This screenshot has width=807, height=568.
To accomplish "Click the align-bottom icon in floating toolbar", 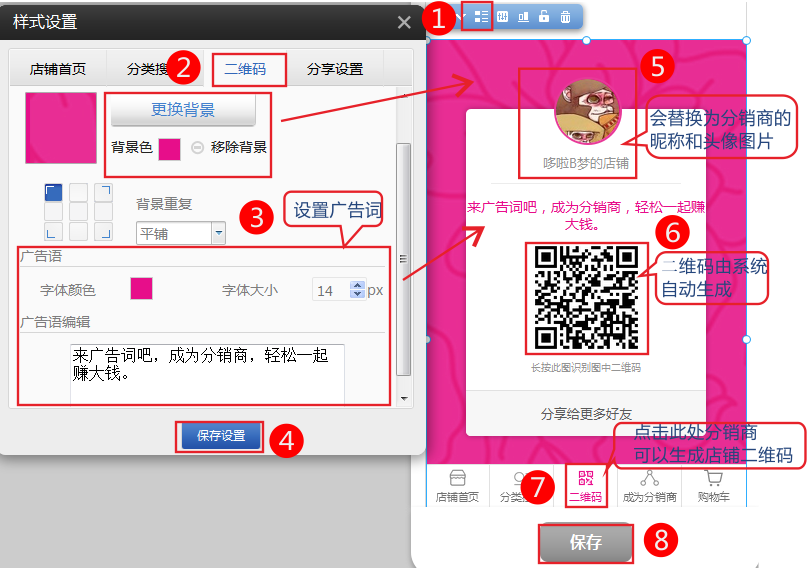I will [x=523, y=17].
